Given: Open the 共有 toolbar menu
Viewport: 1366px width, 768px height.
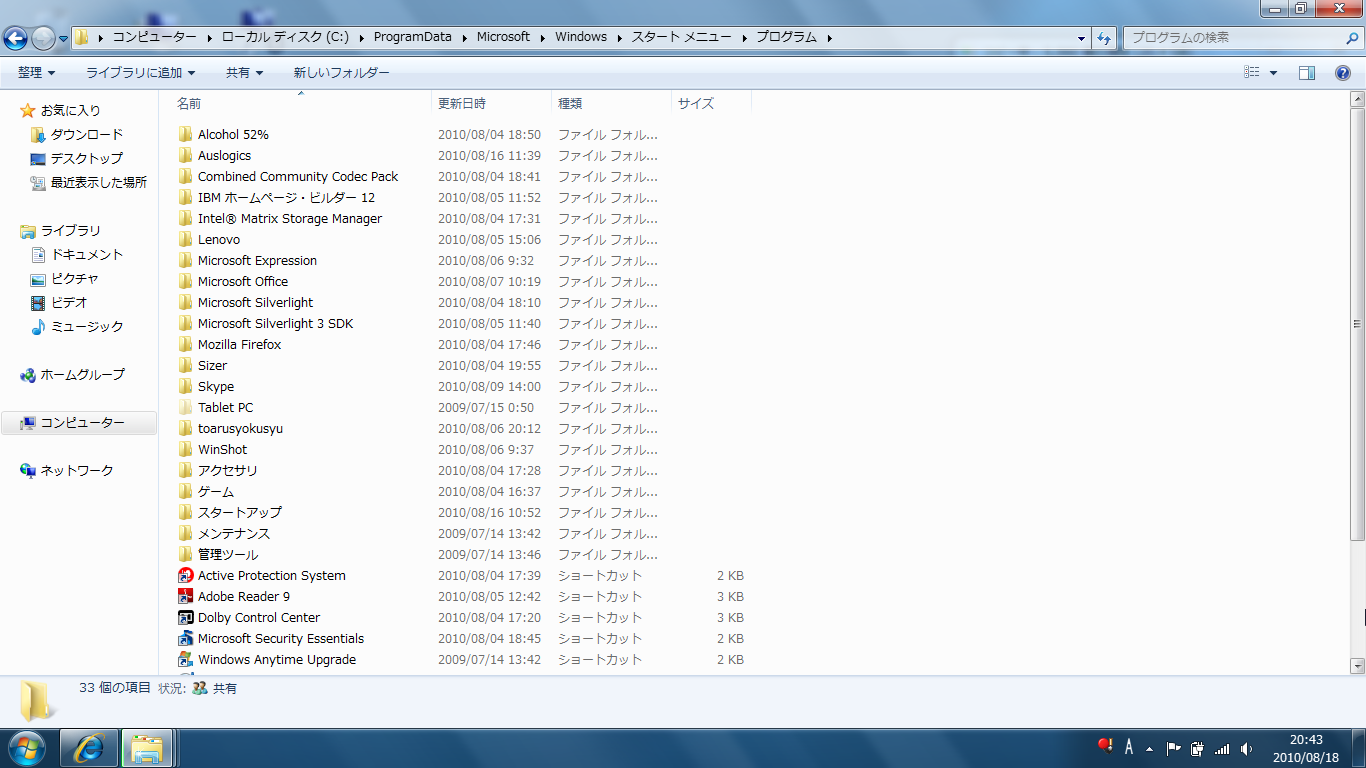Looking at the screenshot, I should [x=244, y=73].
